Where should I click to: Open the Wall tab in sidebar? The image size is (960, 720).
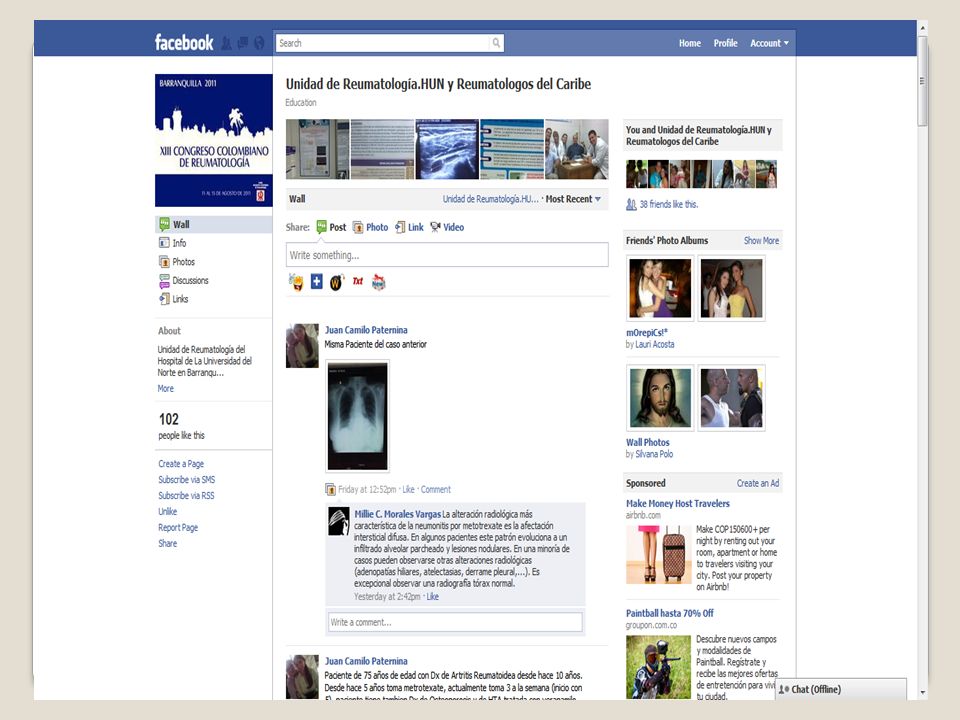pyautogui.click(x=213, y=224)
